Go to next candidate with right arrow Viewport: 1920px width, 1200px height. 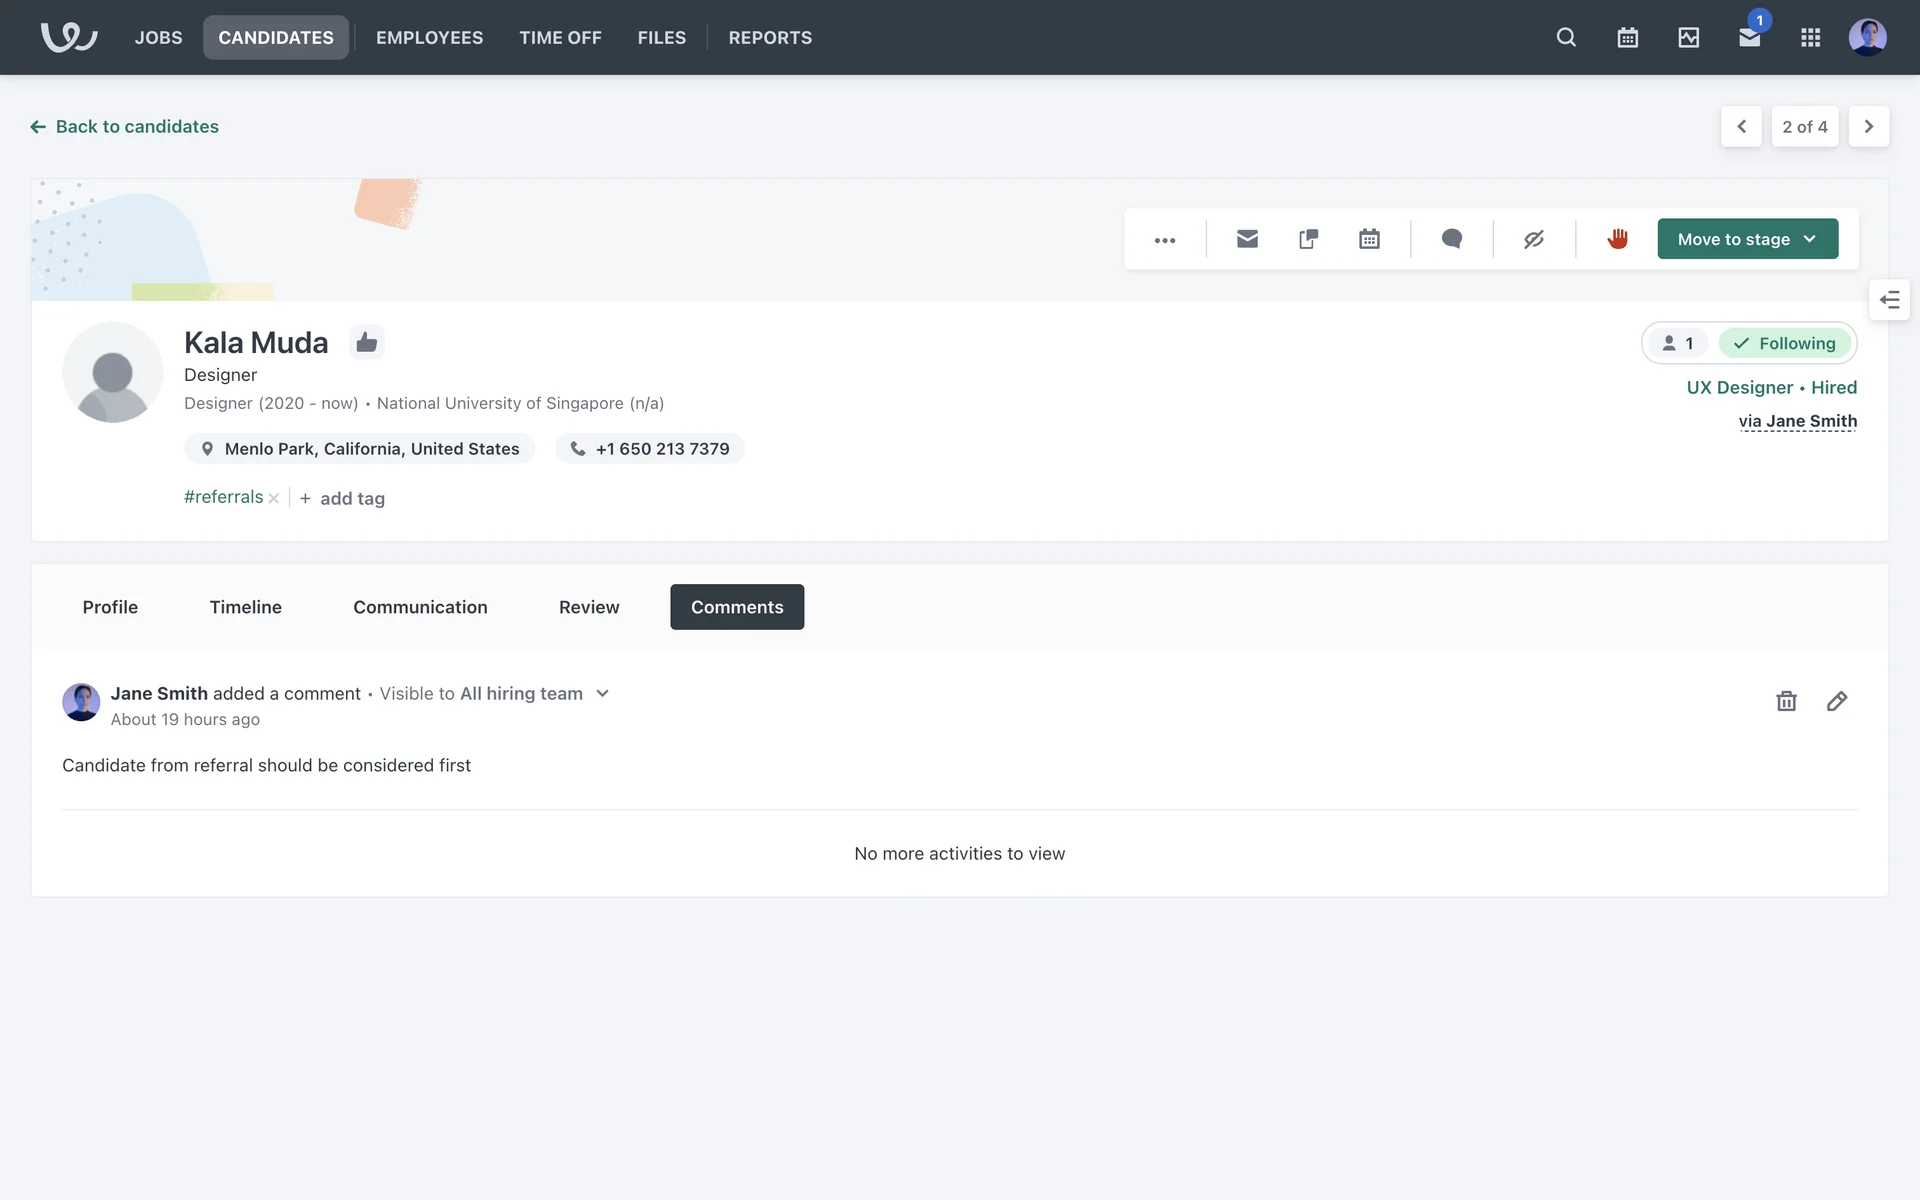point(1868,127)
